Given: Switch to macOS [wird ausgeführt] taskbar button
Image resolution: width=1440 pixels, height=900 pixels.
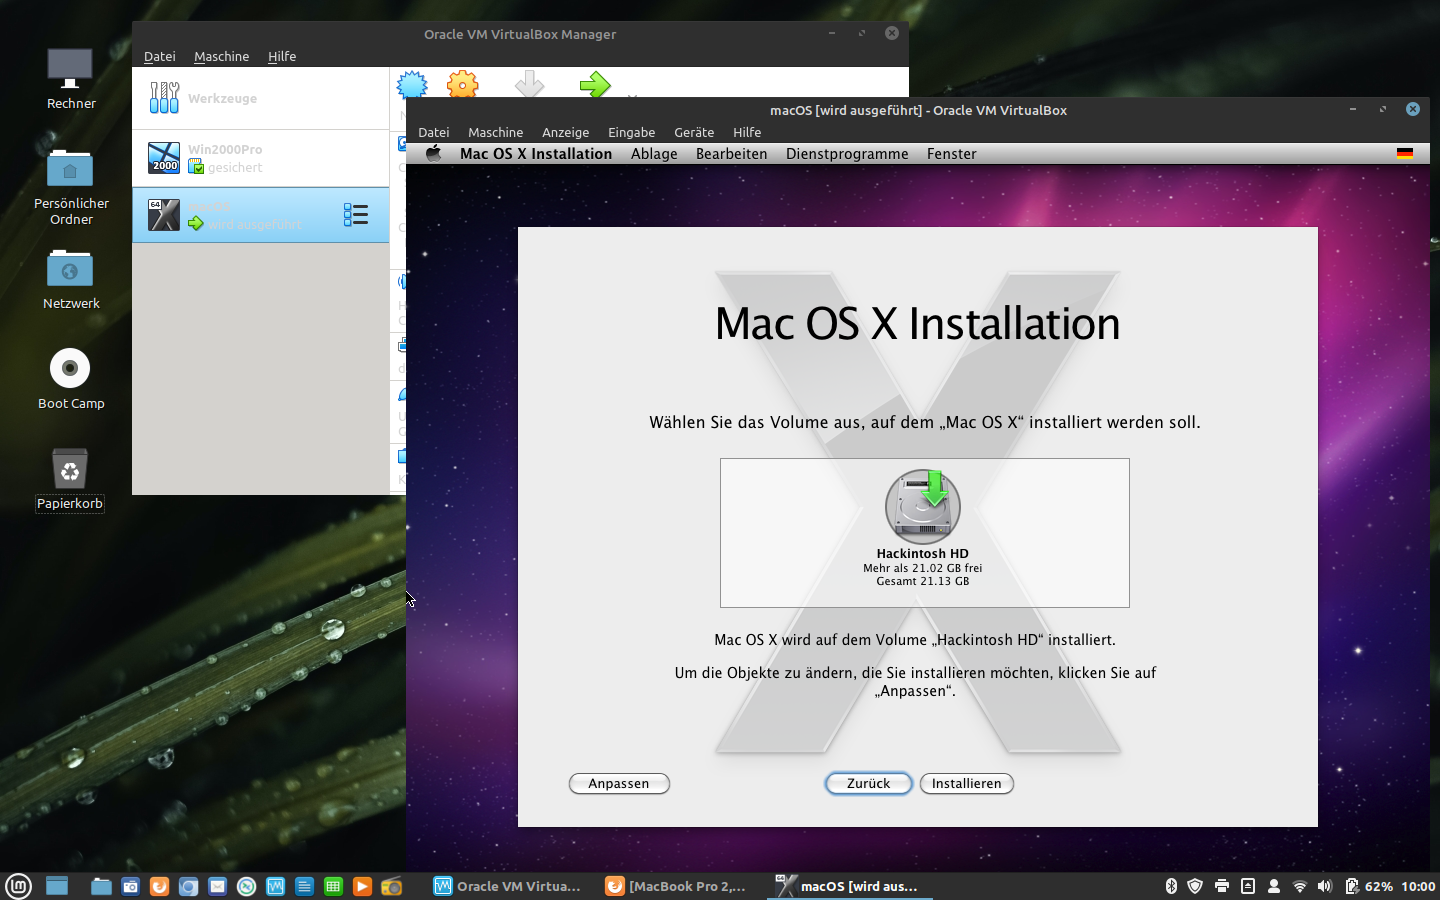Looking at the screenshot, I should [850, 886].
